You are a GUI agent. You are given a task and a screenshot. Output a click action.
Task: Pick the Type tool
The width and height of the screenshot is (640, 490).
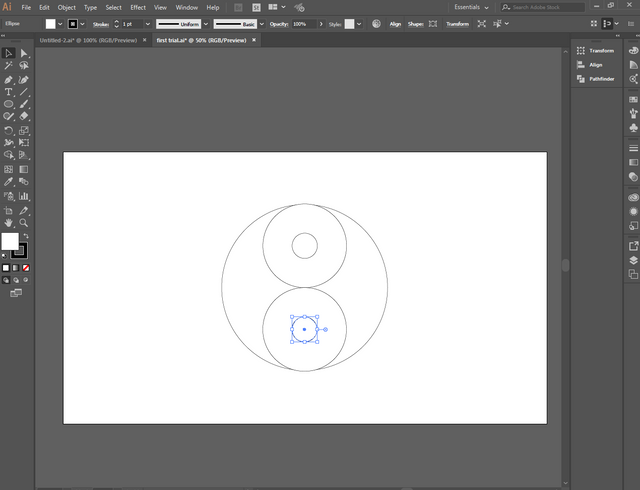(x=9, y=91)
